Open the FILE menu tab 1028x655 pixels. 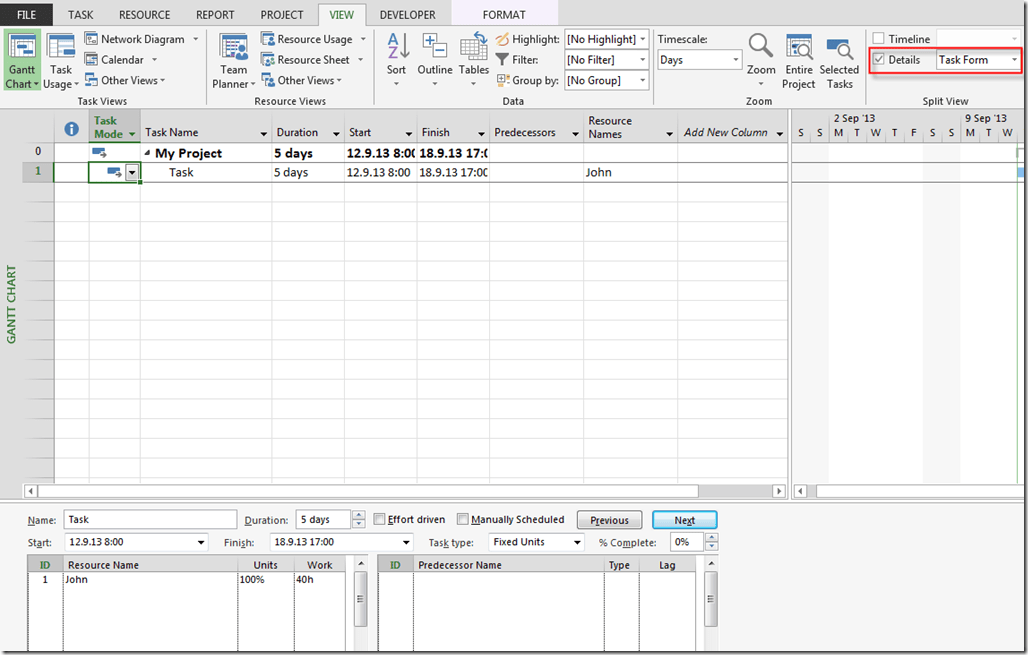[27, 15]
